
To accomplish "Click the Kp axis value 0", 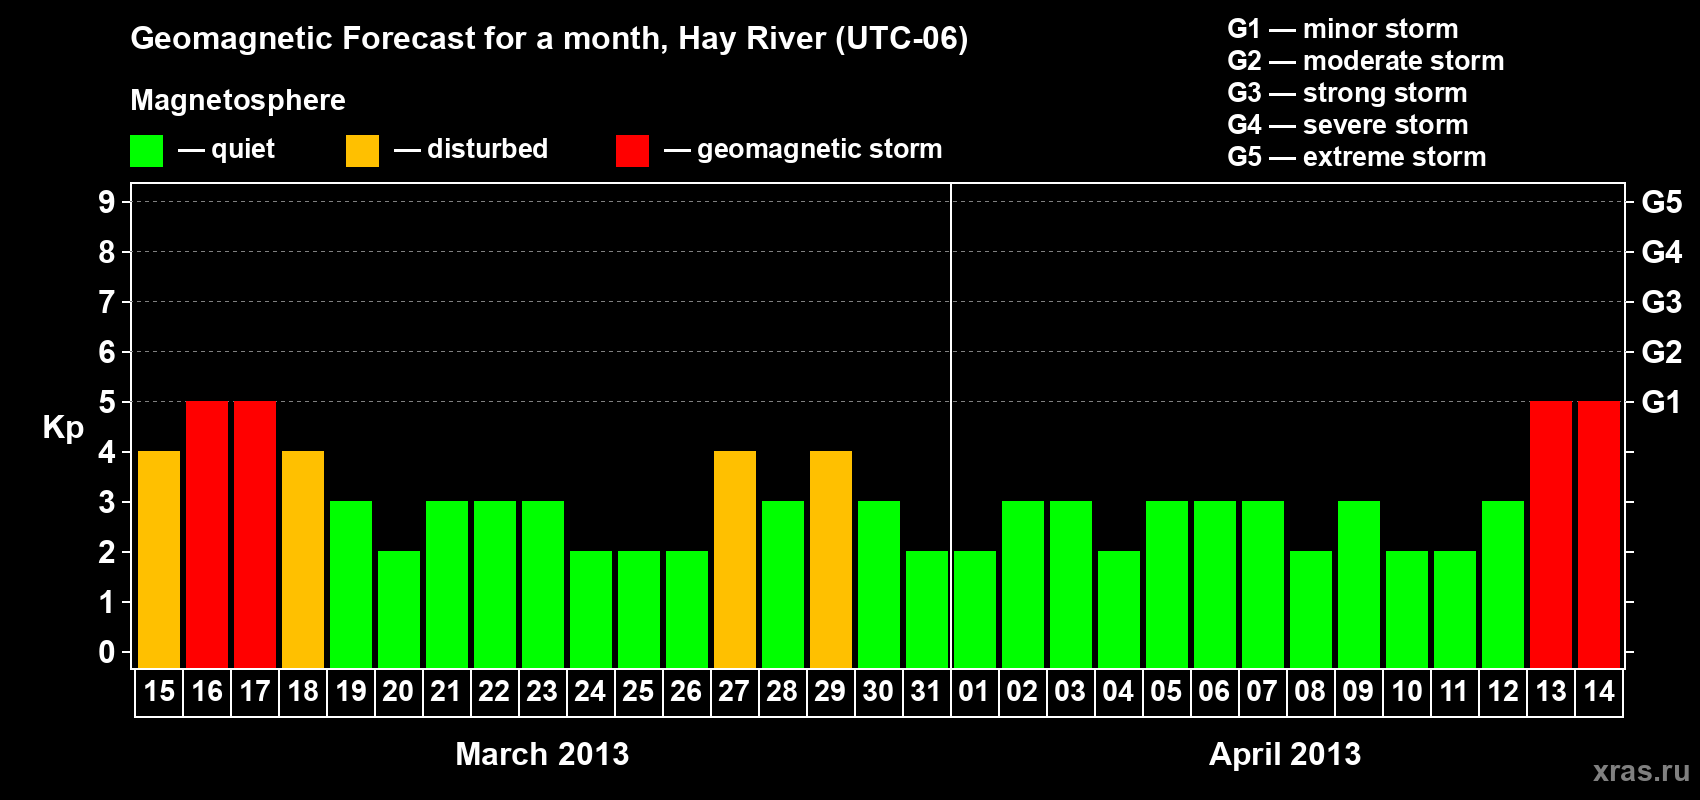I will point(107,652).
